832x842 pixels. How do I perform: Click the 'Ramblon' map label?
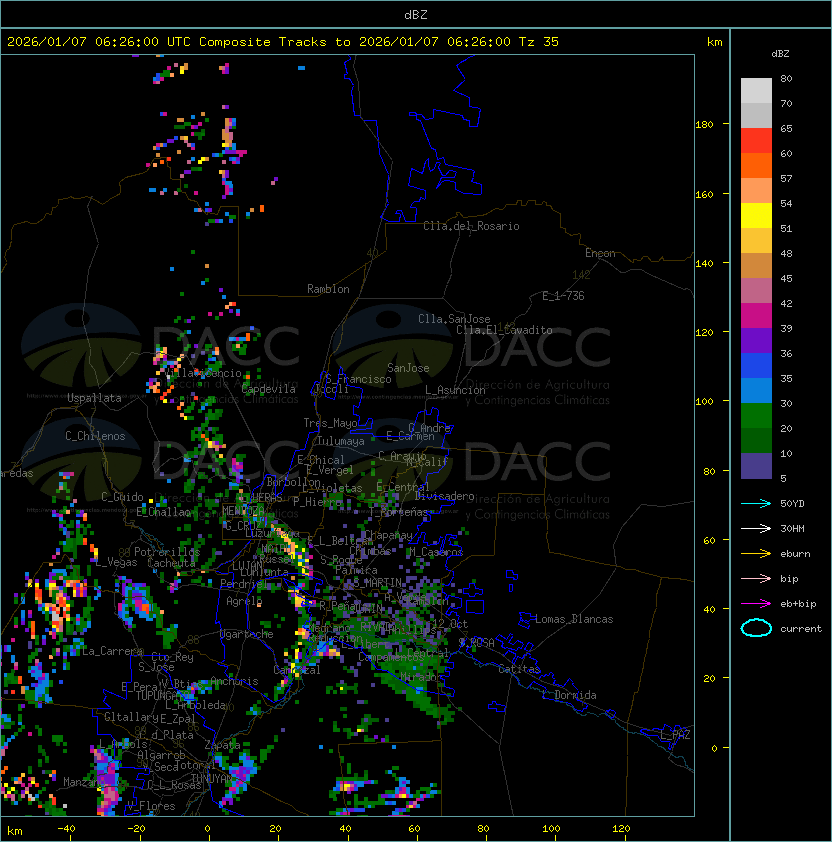pyautogui.click(x=328, y=289)
